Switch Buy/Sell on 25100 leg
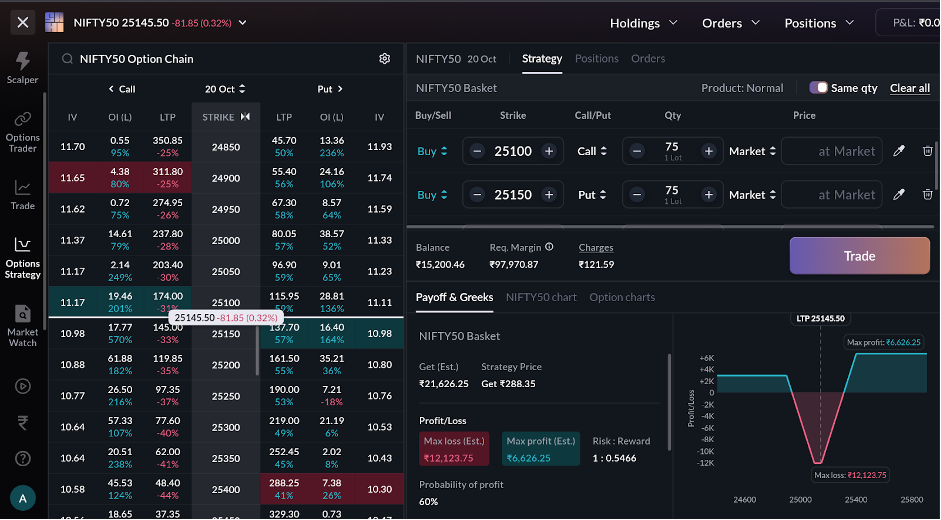Screen dimensions: 941x520 (432, 151)
